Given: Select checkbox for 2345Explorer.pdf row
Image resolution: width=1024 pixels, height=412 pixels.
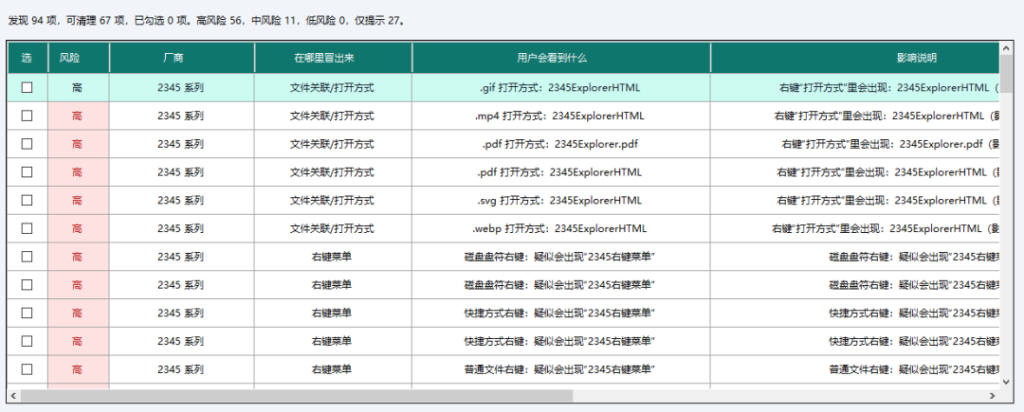Looking at the screenshot, I should coord(27,144).
